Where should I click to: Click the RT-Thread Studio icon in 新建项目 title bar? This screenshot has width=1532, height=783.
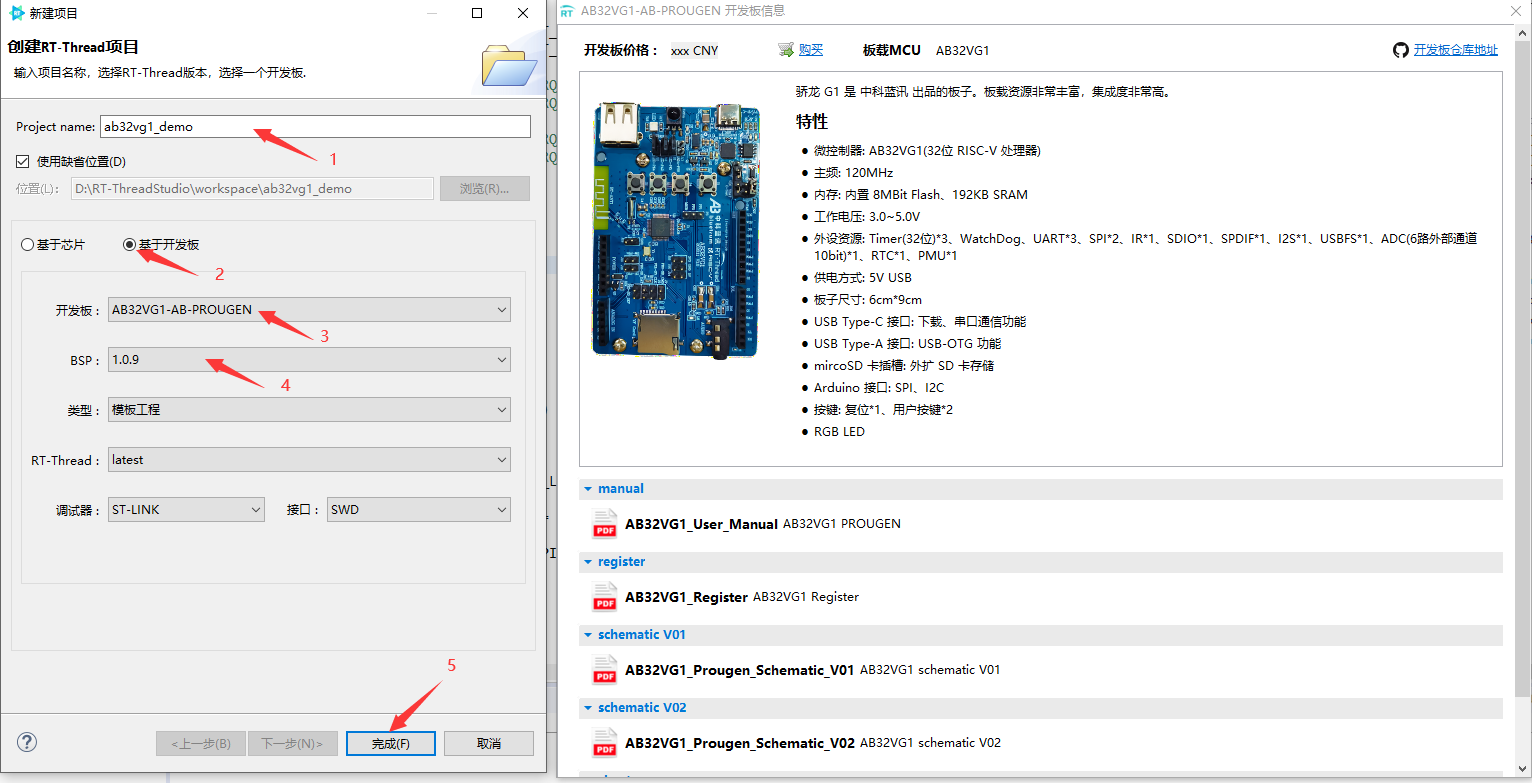point(17,13)
